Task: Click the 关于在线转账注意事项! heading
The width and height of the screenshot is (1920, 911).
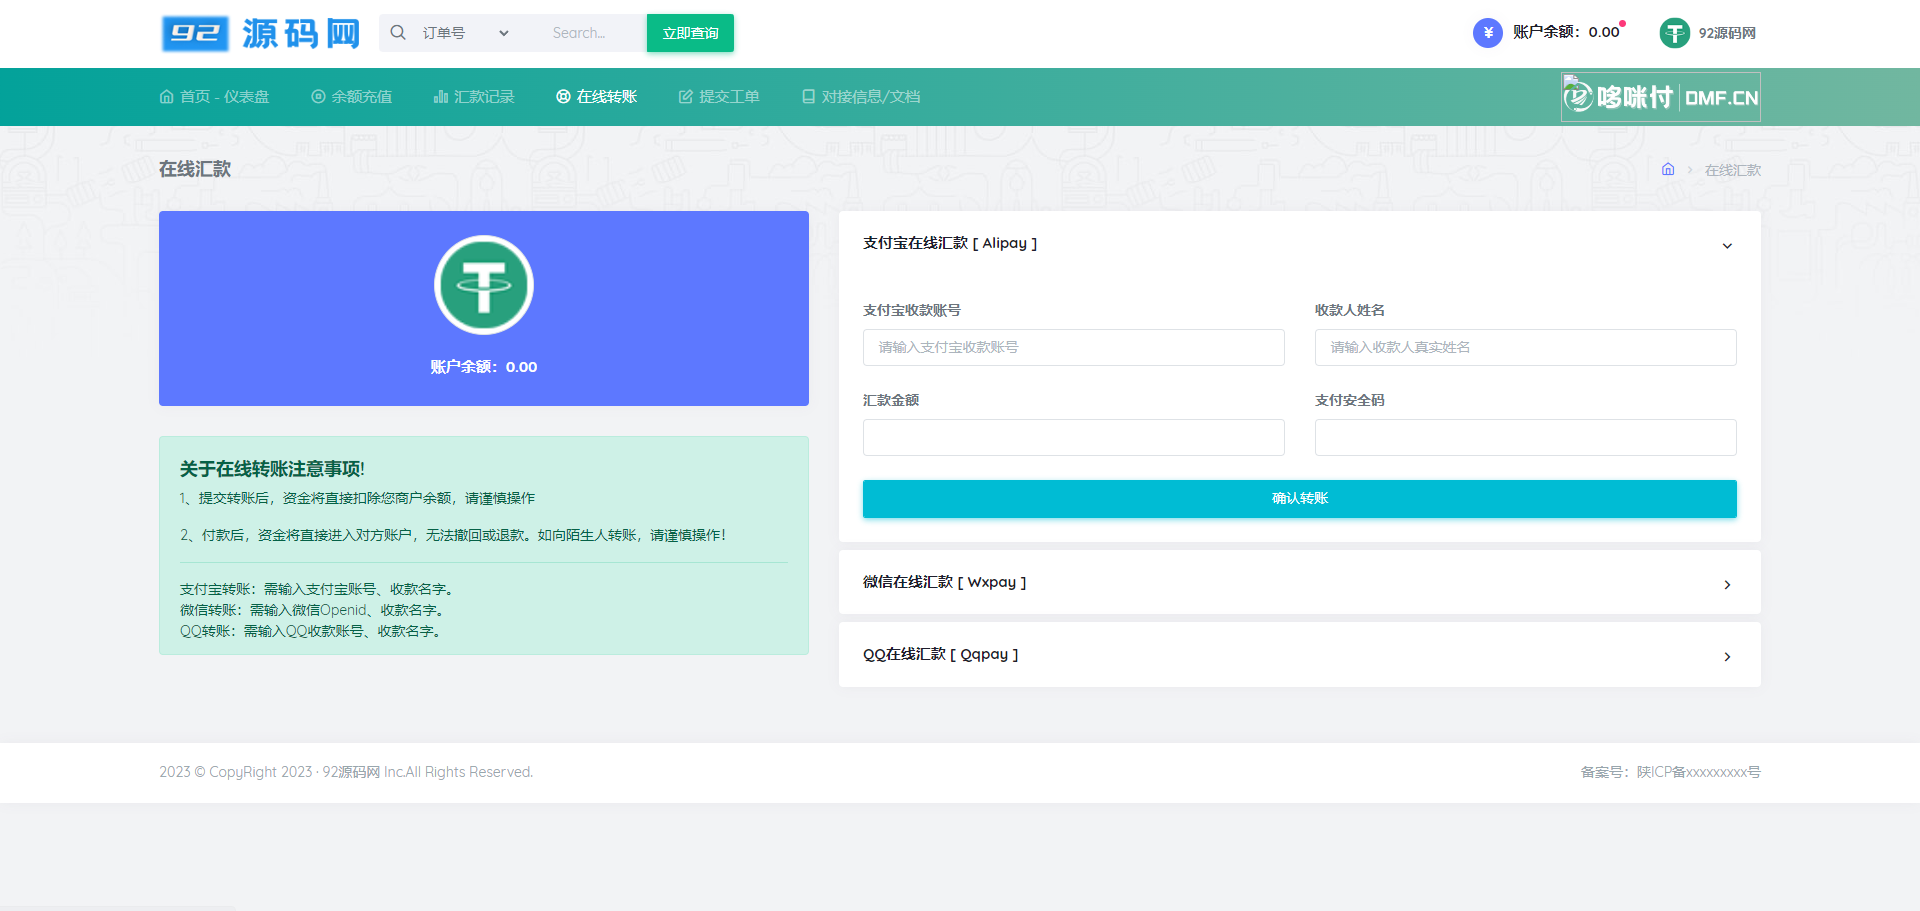Action: 272,469
